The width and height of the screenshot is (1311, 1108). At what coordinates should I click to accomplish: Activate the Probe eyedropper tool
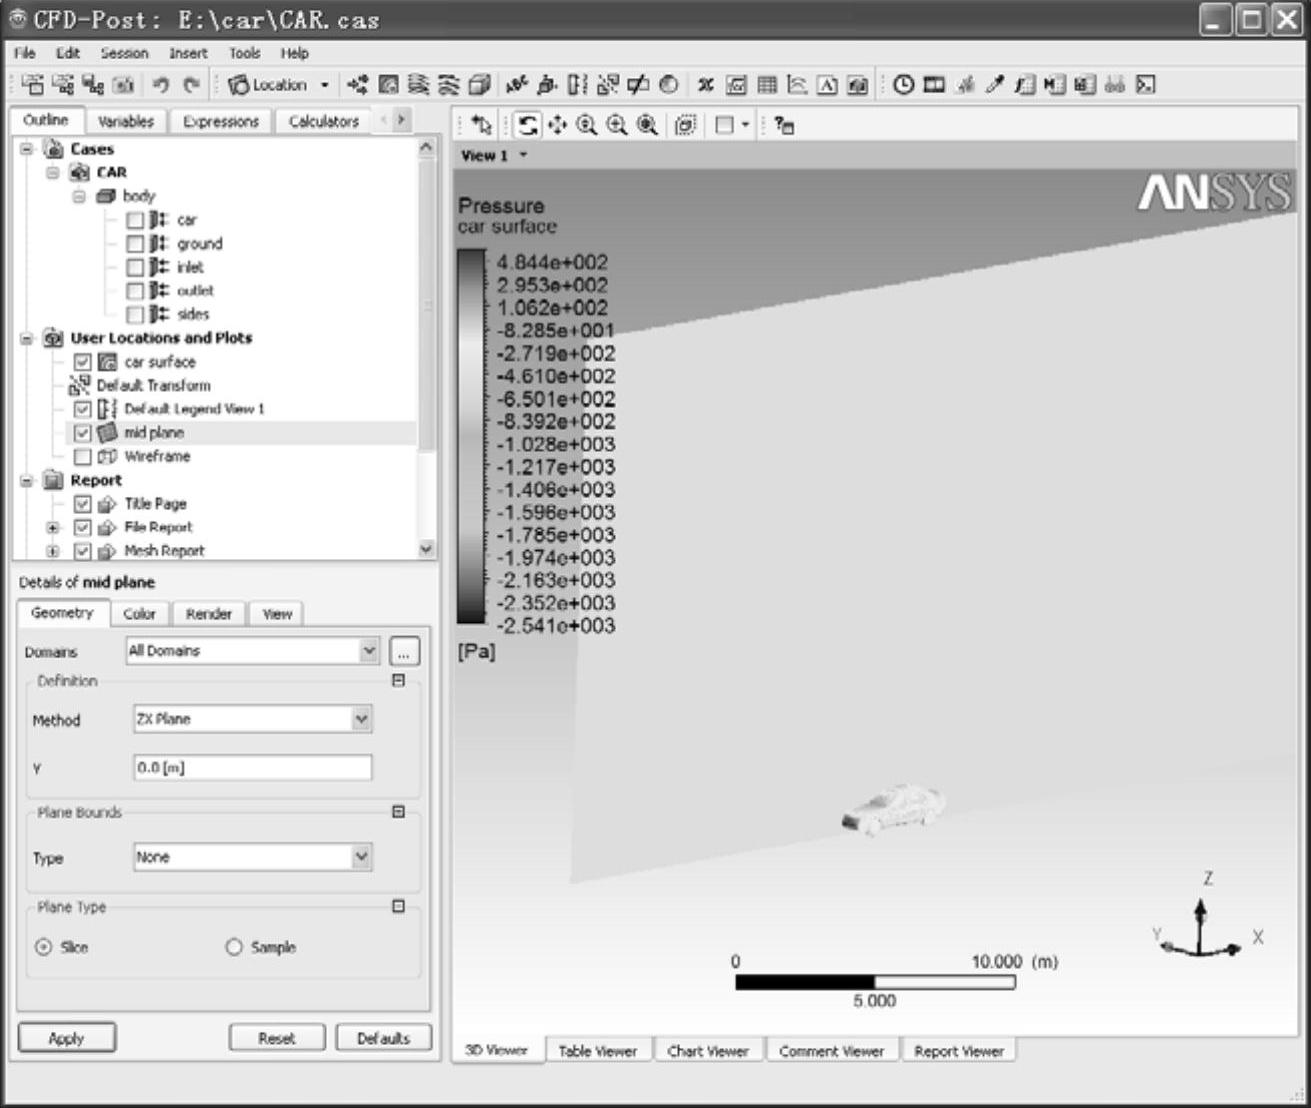point(994,85)
